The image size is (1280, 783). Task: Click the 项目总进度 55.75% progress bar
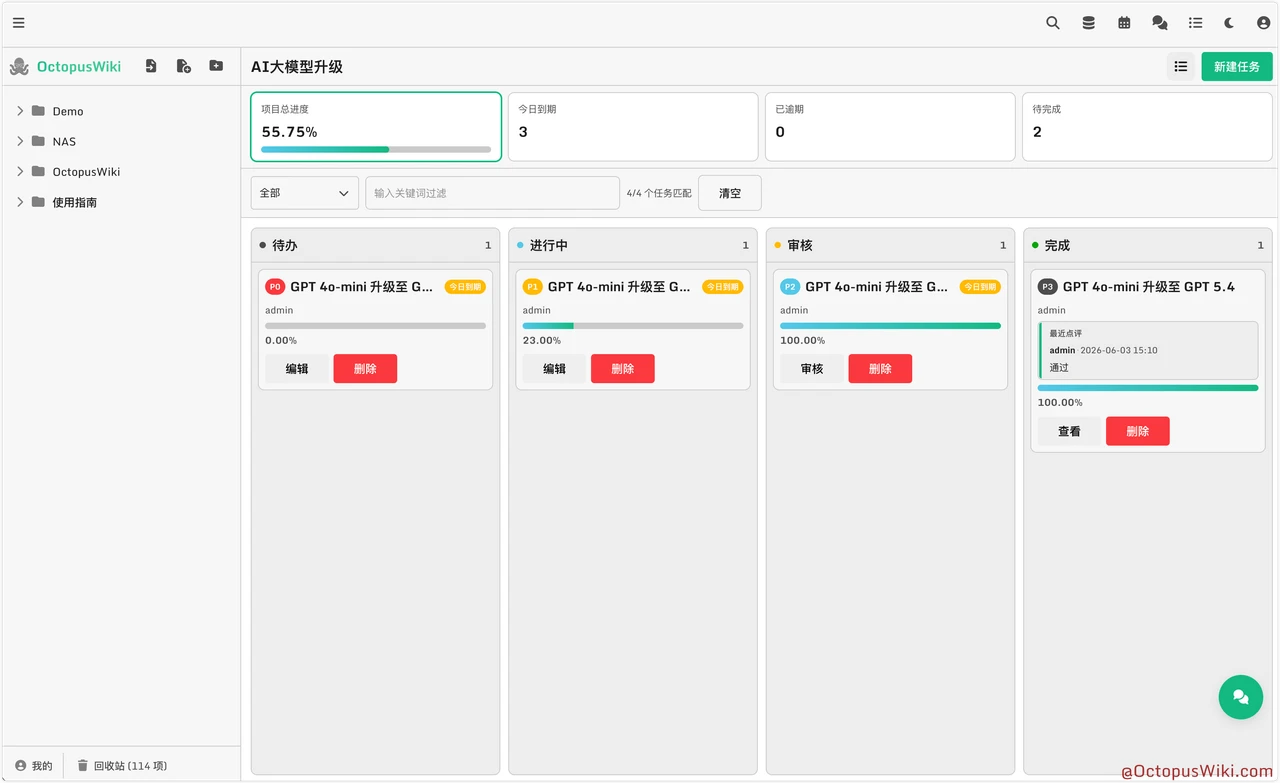click(x=376, y=150)
